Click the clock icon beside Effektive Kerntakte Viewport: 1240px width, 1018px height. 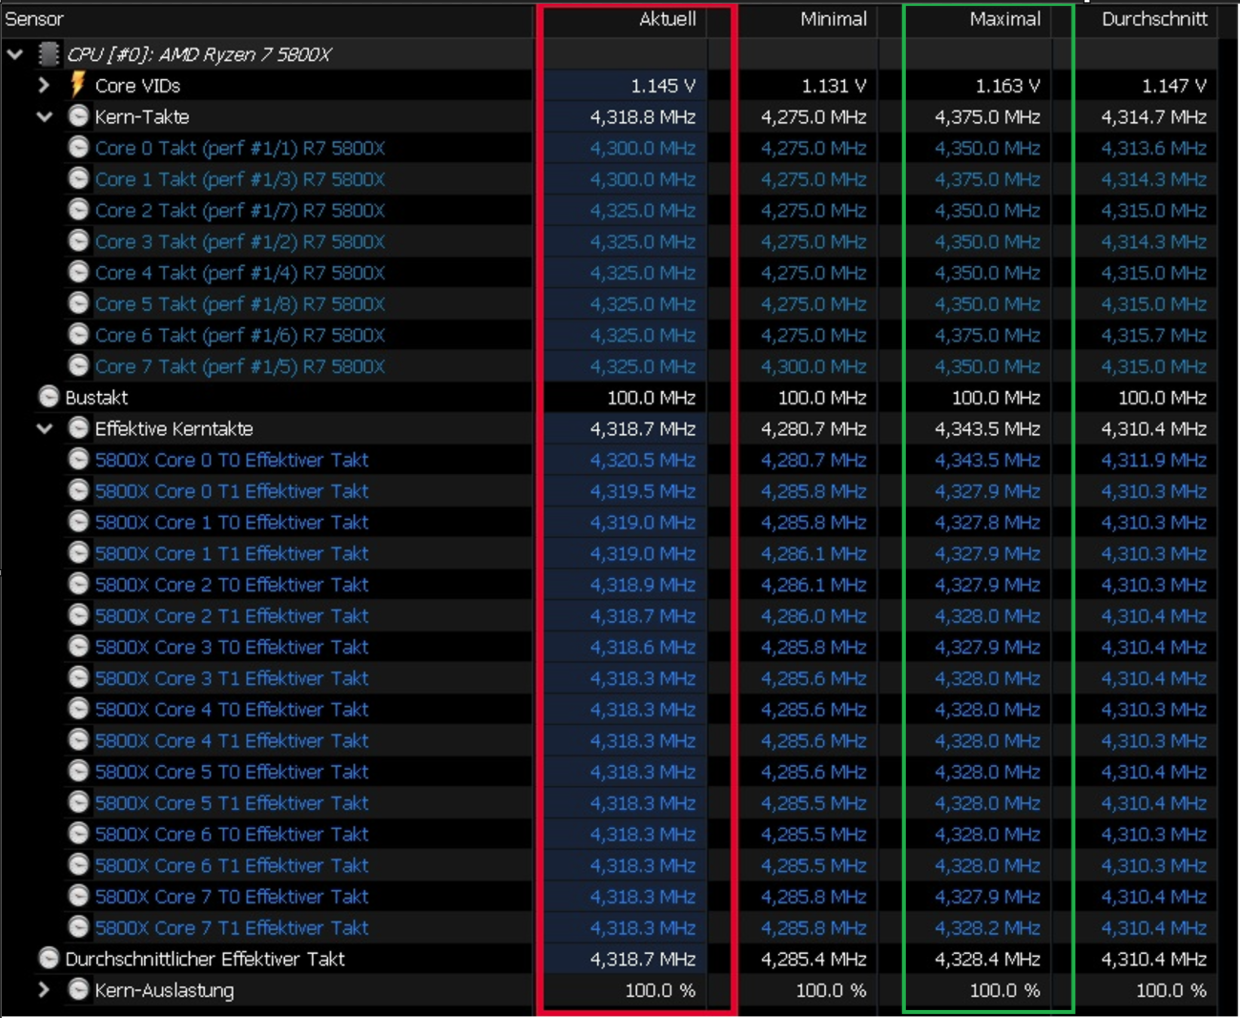coord(78,428)
